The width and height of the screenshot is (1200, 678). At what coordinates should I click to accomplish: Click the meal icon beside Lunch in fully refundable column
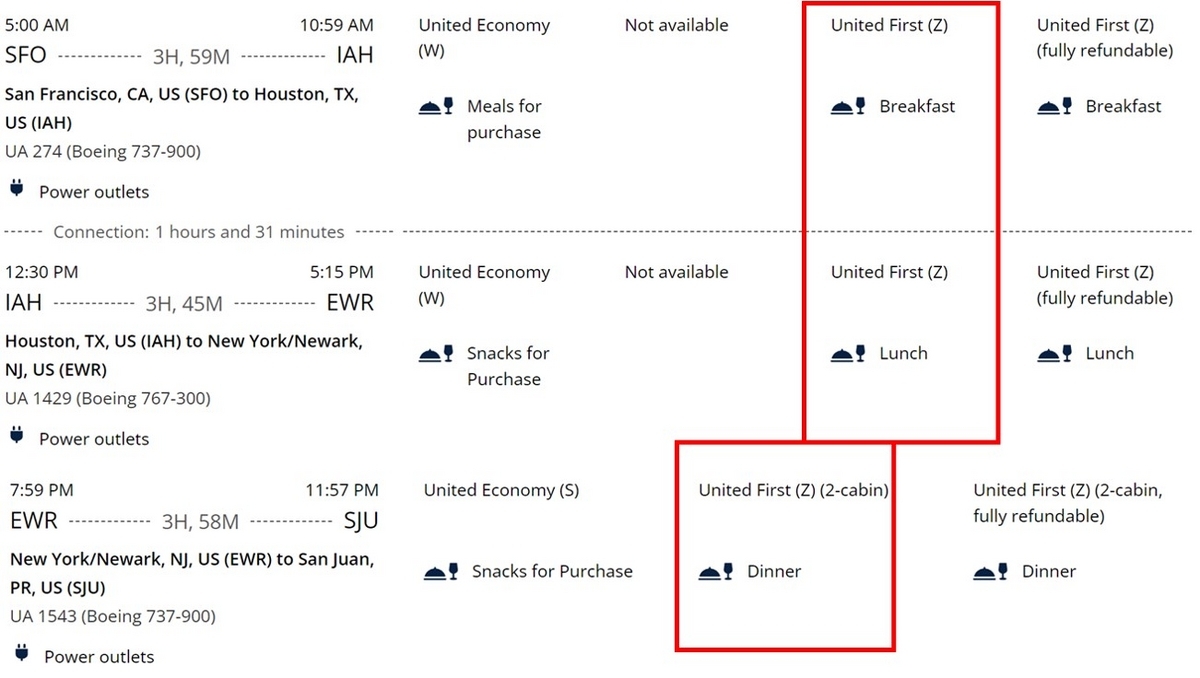(x=1054, y=353)
